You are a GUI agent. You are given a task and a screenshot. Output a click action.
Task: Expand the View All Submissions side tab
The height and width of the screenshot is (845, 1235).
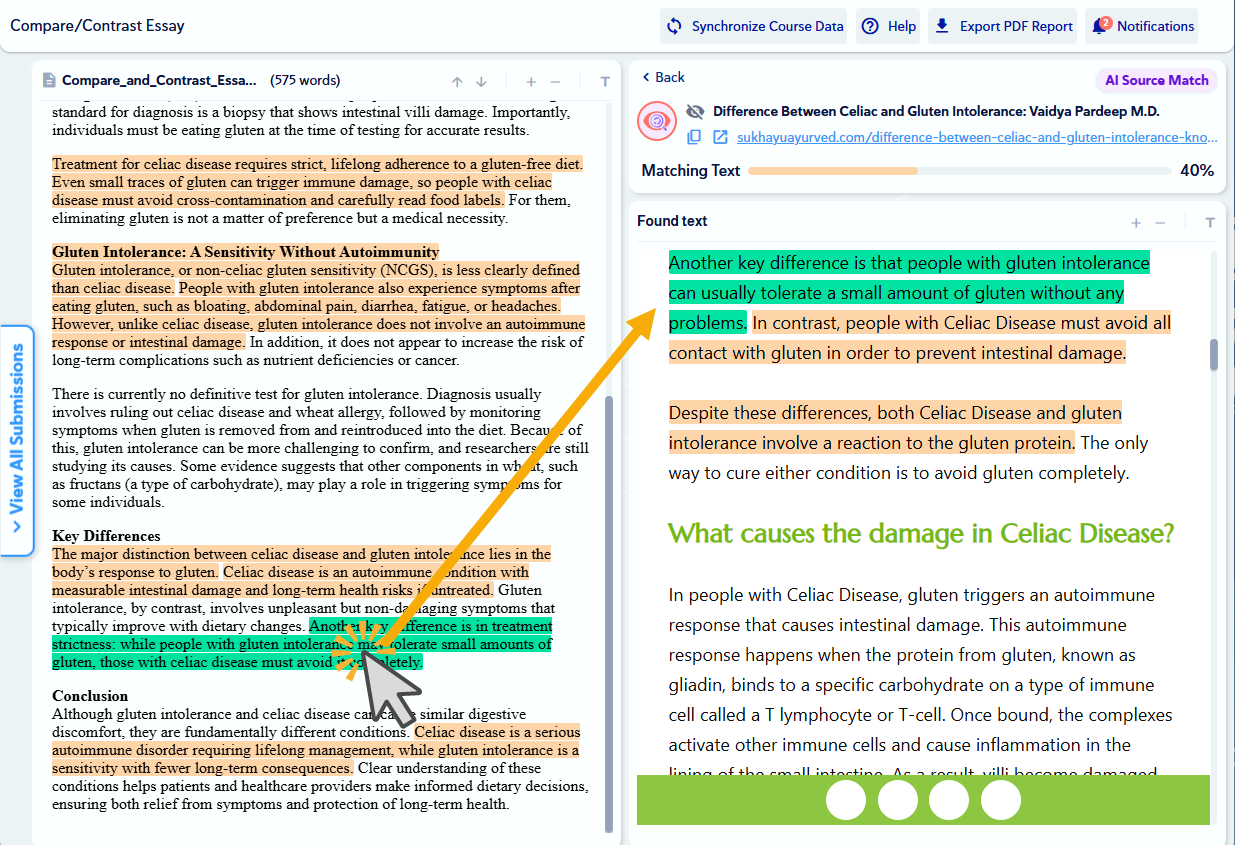tap(17, 440)
